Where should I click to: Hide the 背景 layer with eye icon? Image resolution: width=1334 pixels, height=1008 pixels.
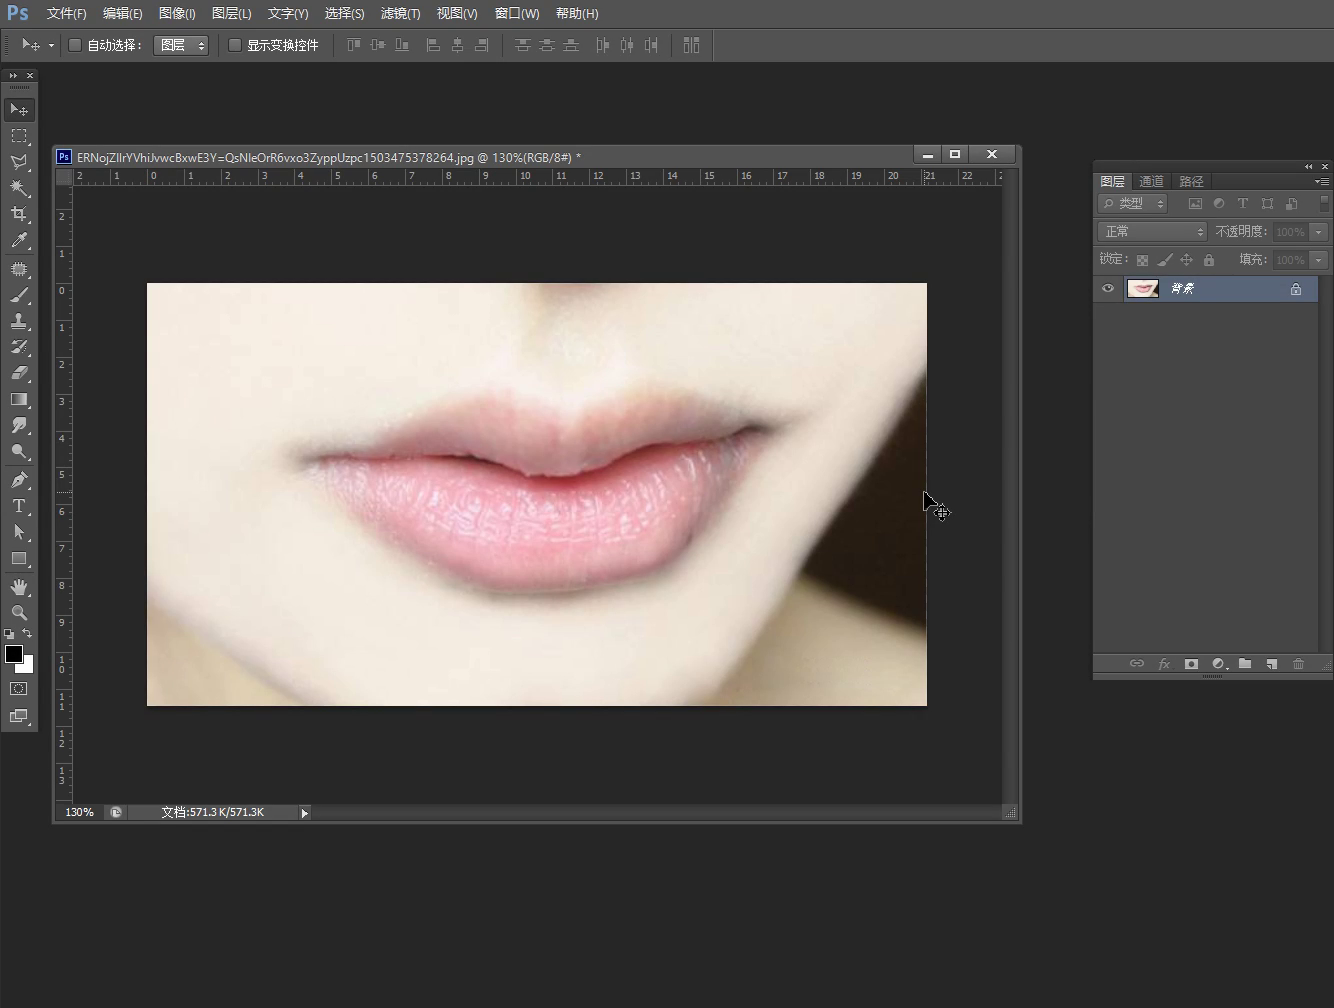1108,289
